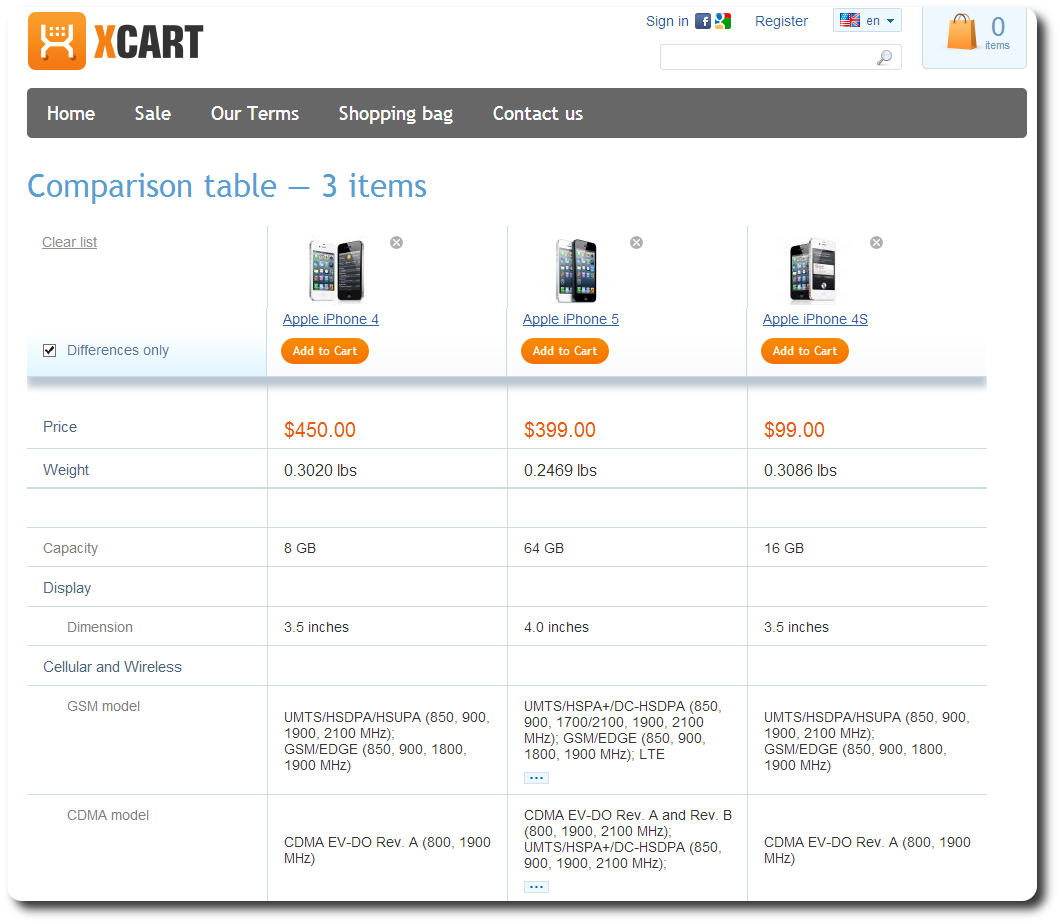Click the search magnifier icon
Viewport: 1060px width, 924px height.
click(884, 57)
